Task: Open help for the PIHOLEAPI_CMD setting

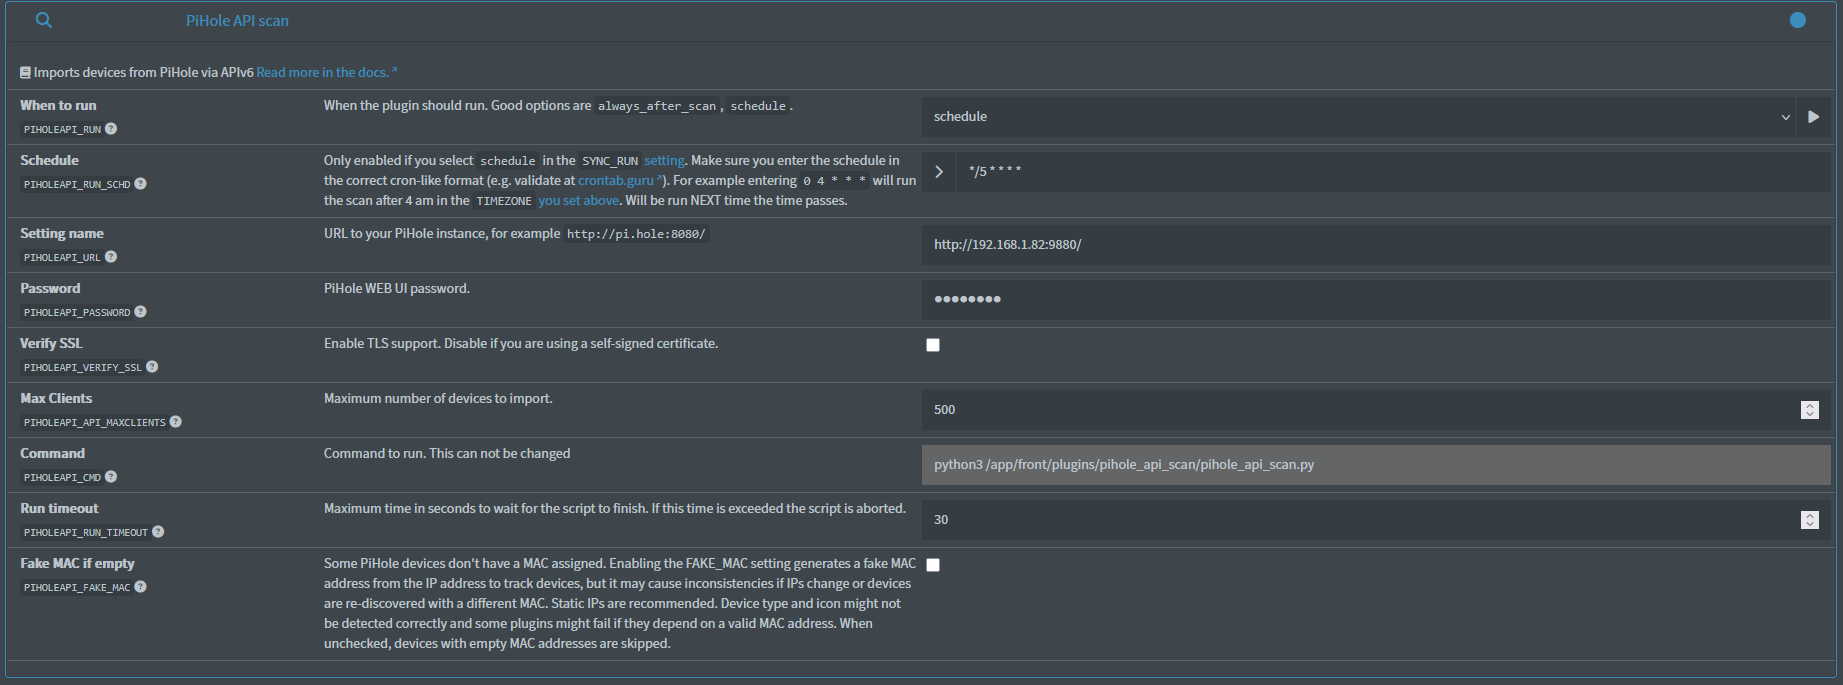Action: pos(110,477)
